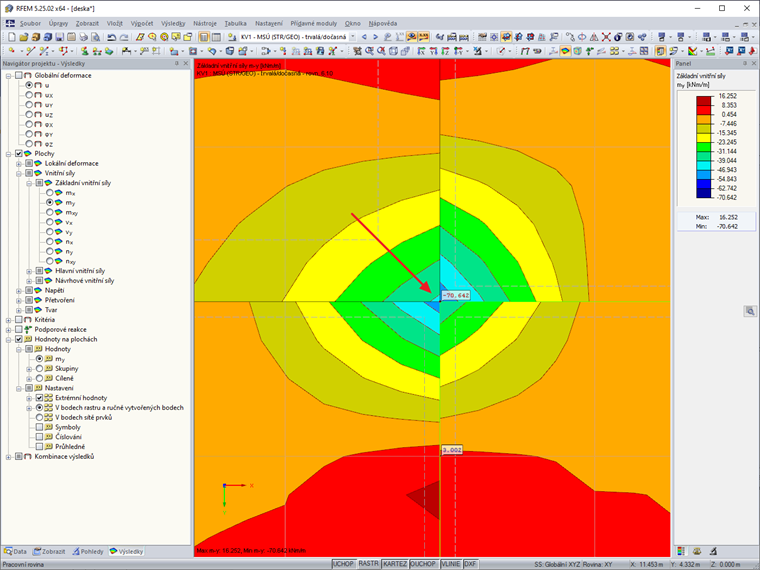Screen dimensions: 760x570
Task: Toggle the Extrémní hodnoty checkbox
Action: click(40, 397)
